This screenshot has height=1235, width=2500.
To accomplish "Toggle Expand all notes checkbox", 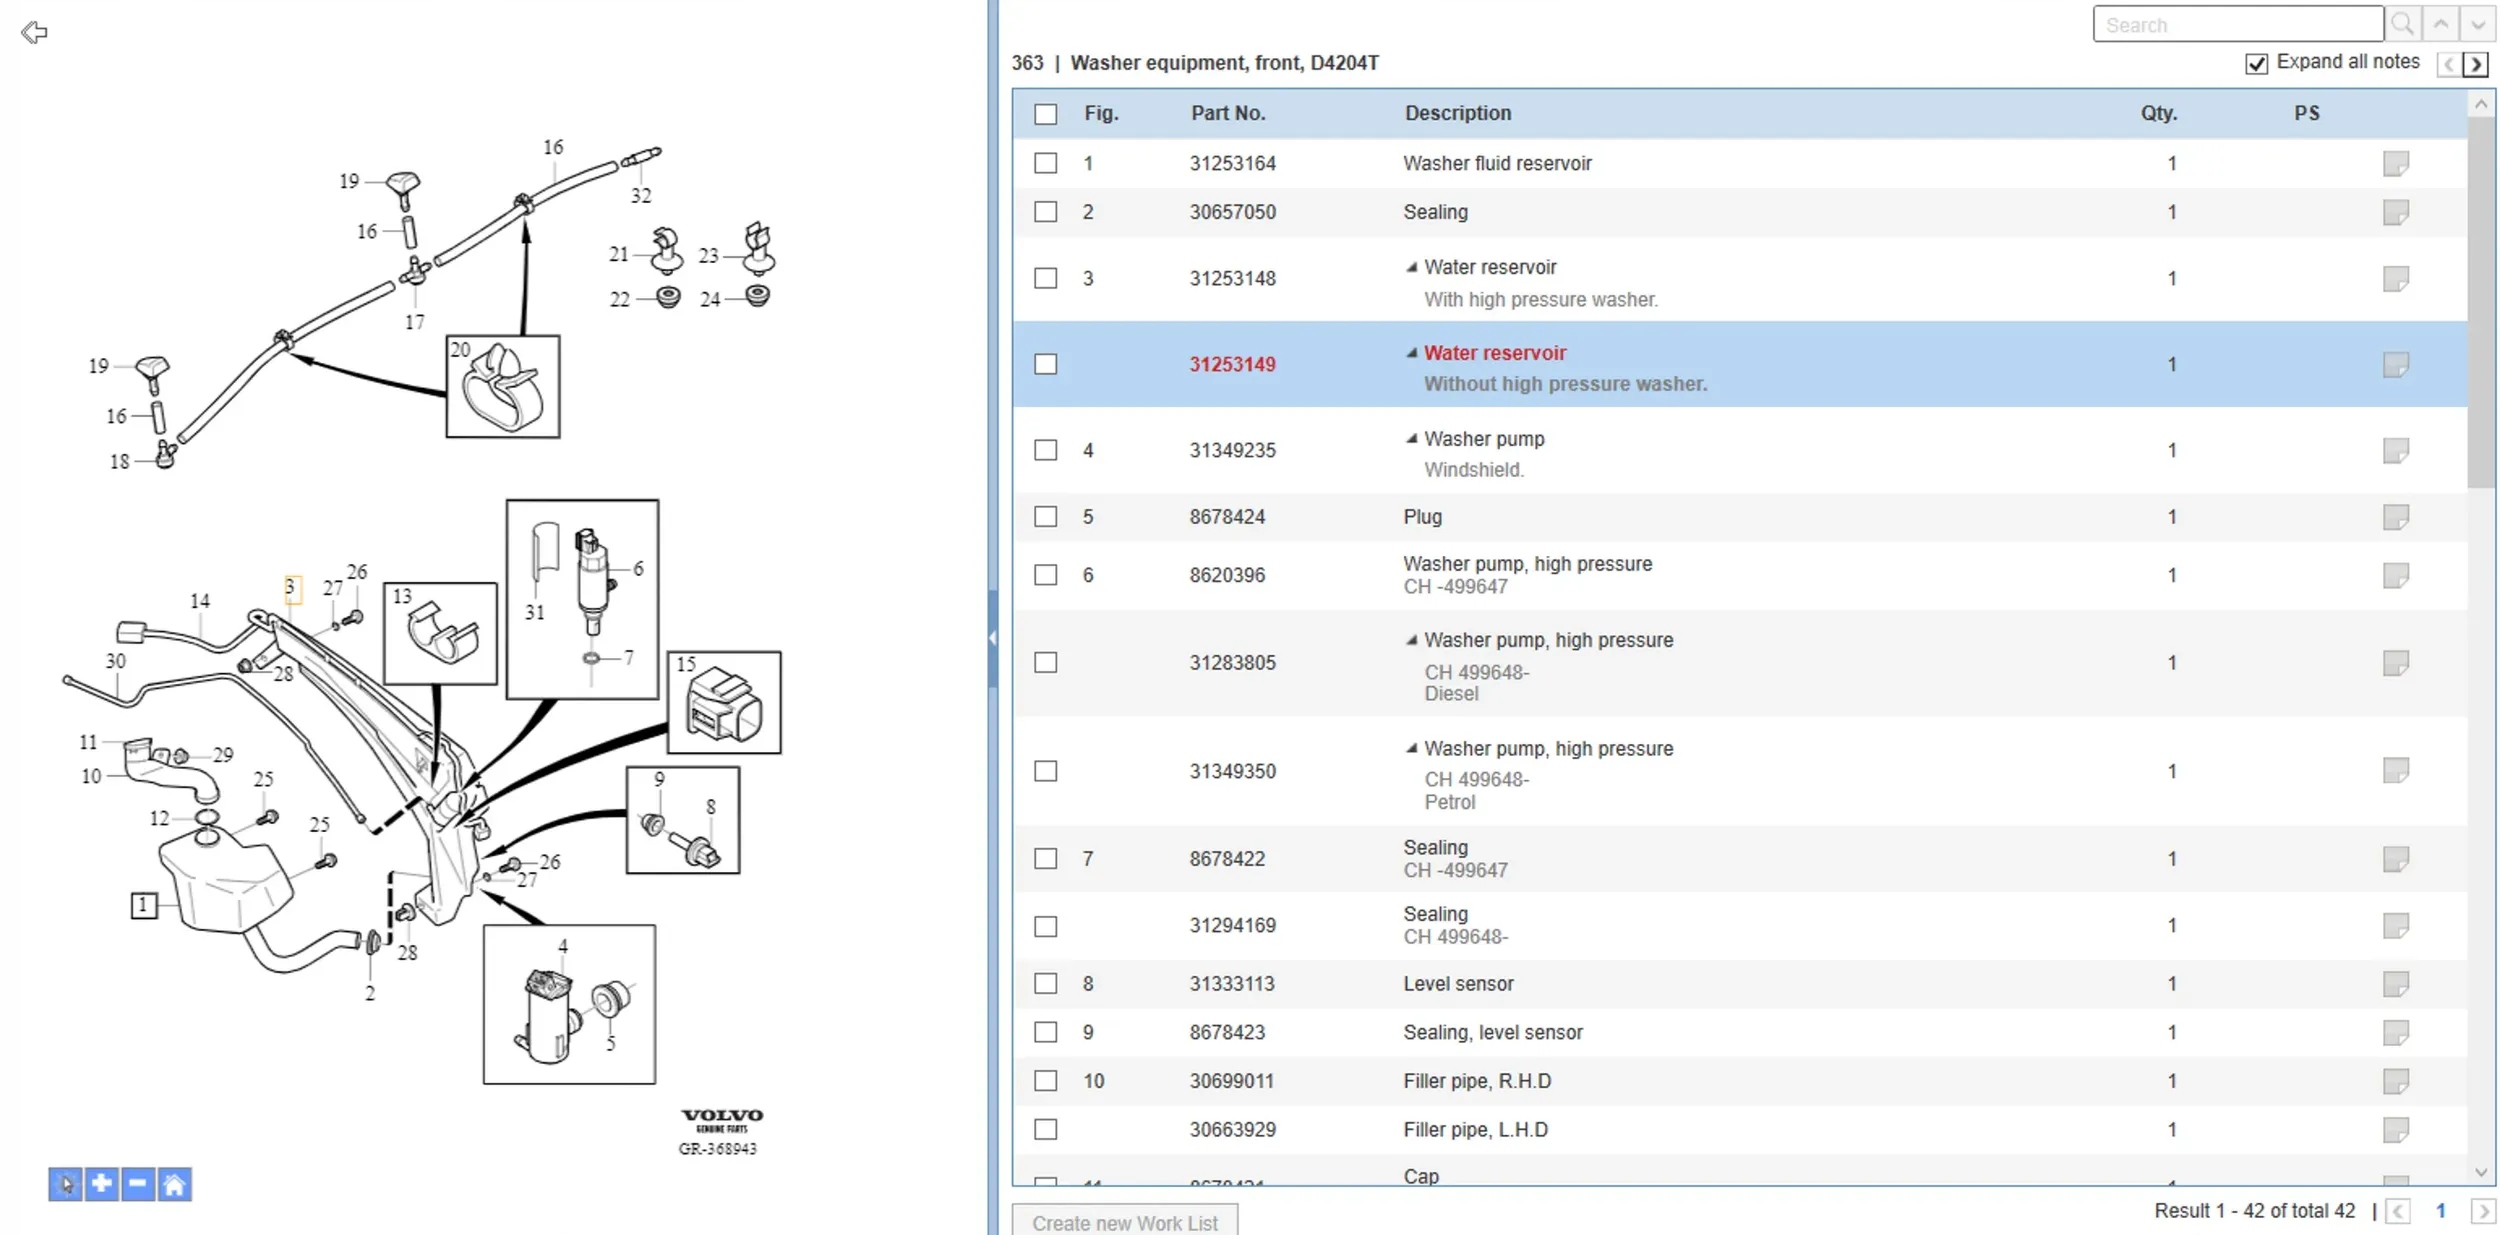I will click(2256, 64).
